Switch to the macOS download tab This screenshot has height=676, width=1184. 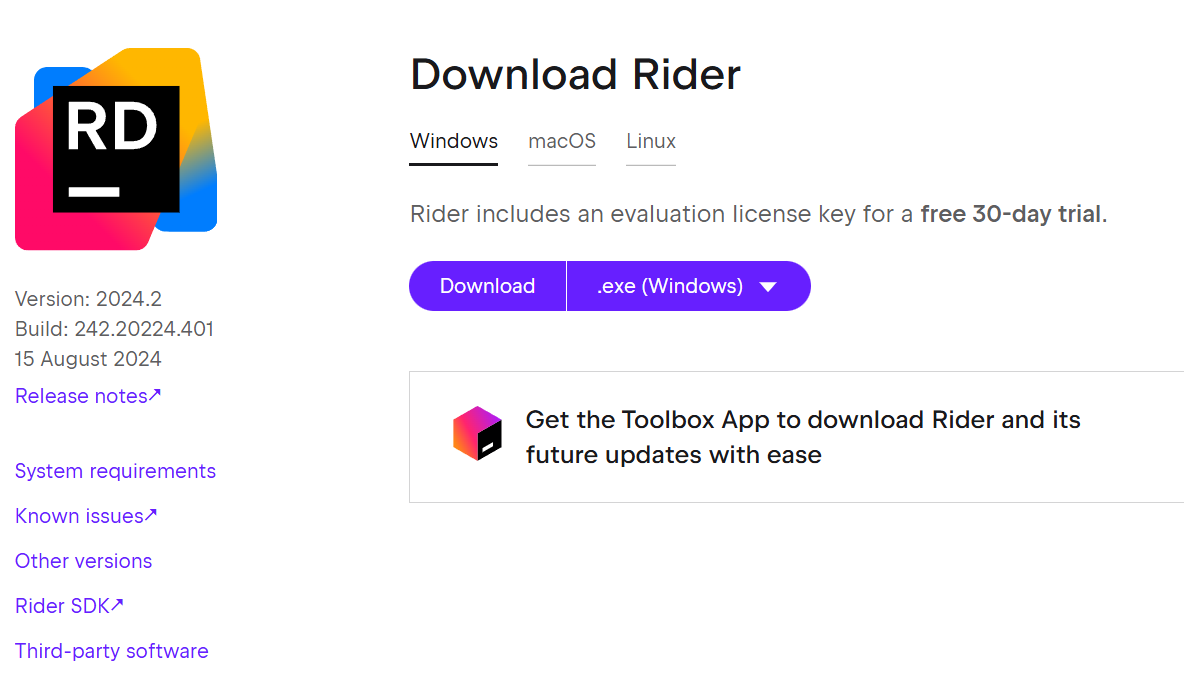pos(562,141)
